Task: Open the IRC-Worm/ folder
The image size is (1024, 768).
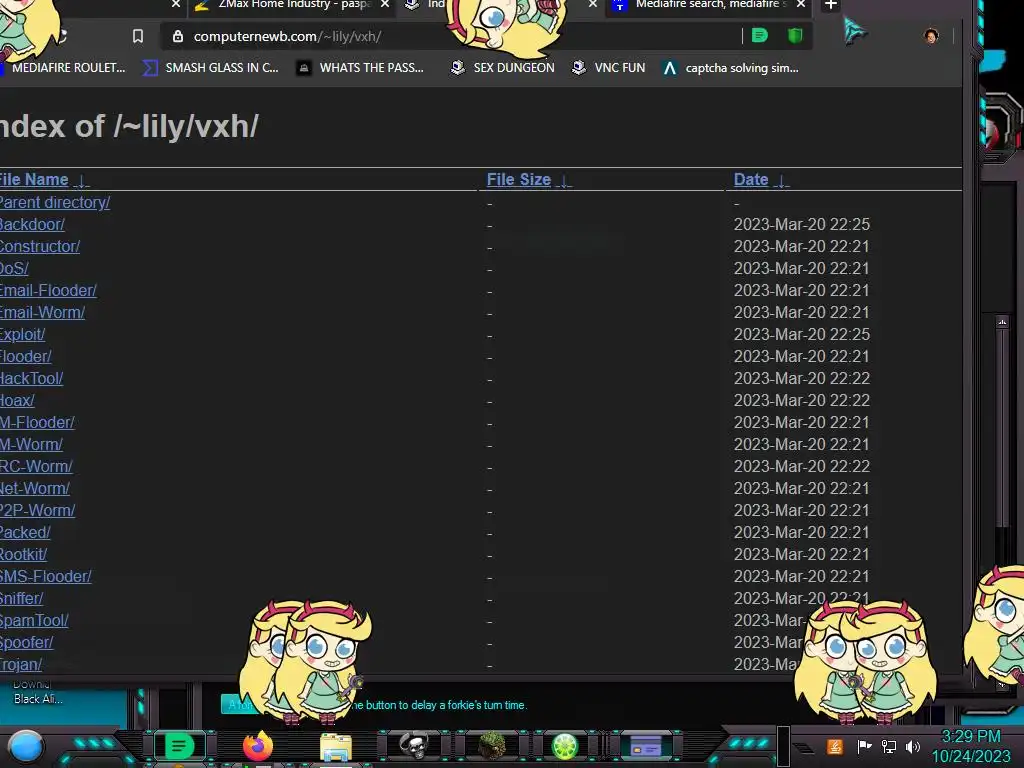Action: 36,466
